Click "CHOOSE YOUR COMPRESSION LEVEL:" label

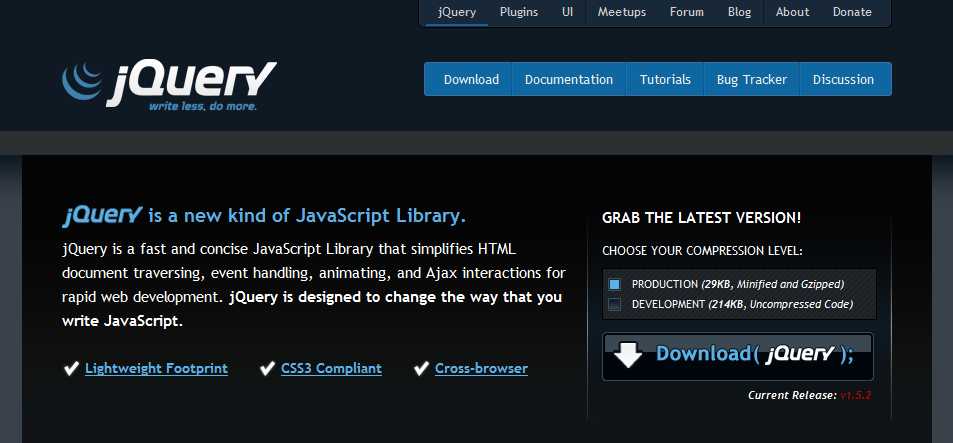[x=702, y=251]
